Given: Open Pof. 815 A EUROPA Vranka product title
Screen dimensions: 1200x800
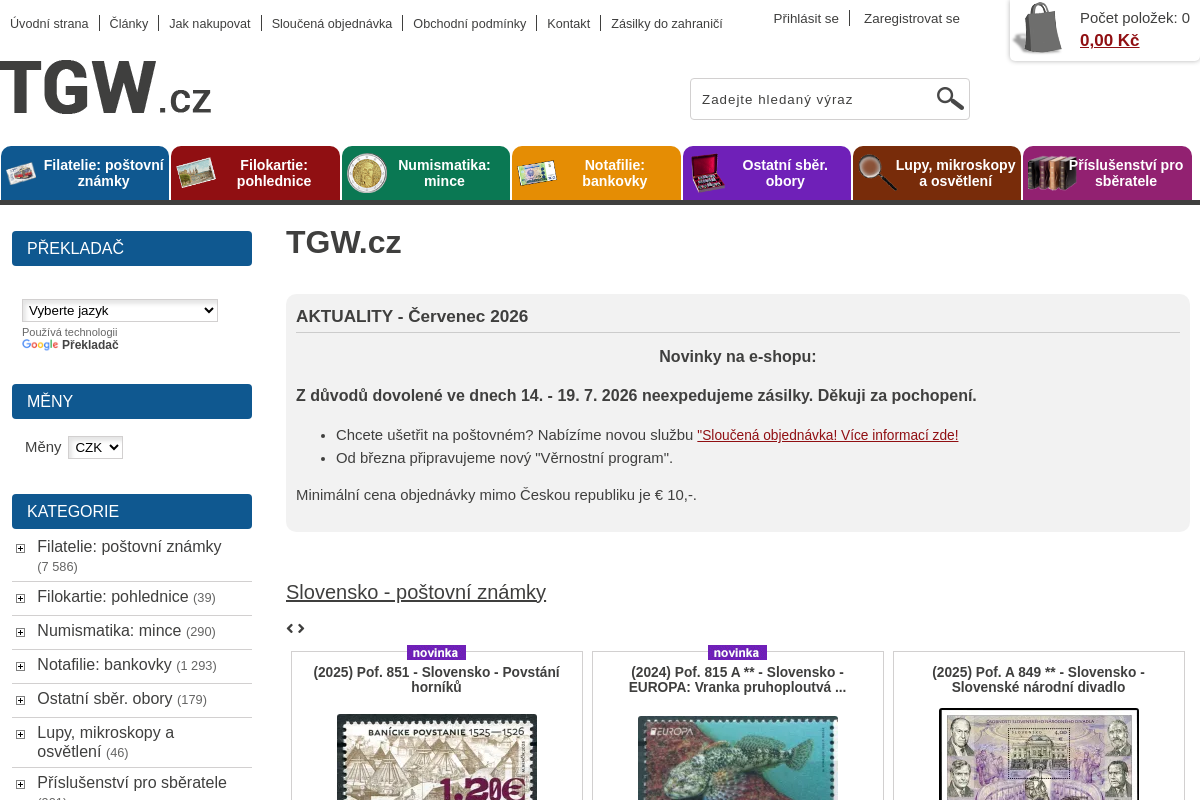Looking at the screenshot, I should pyautogui.click(x=737, y=679).
